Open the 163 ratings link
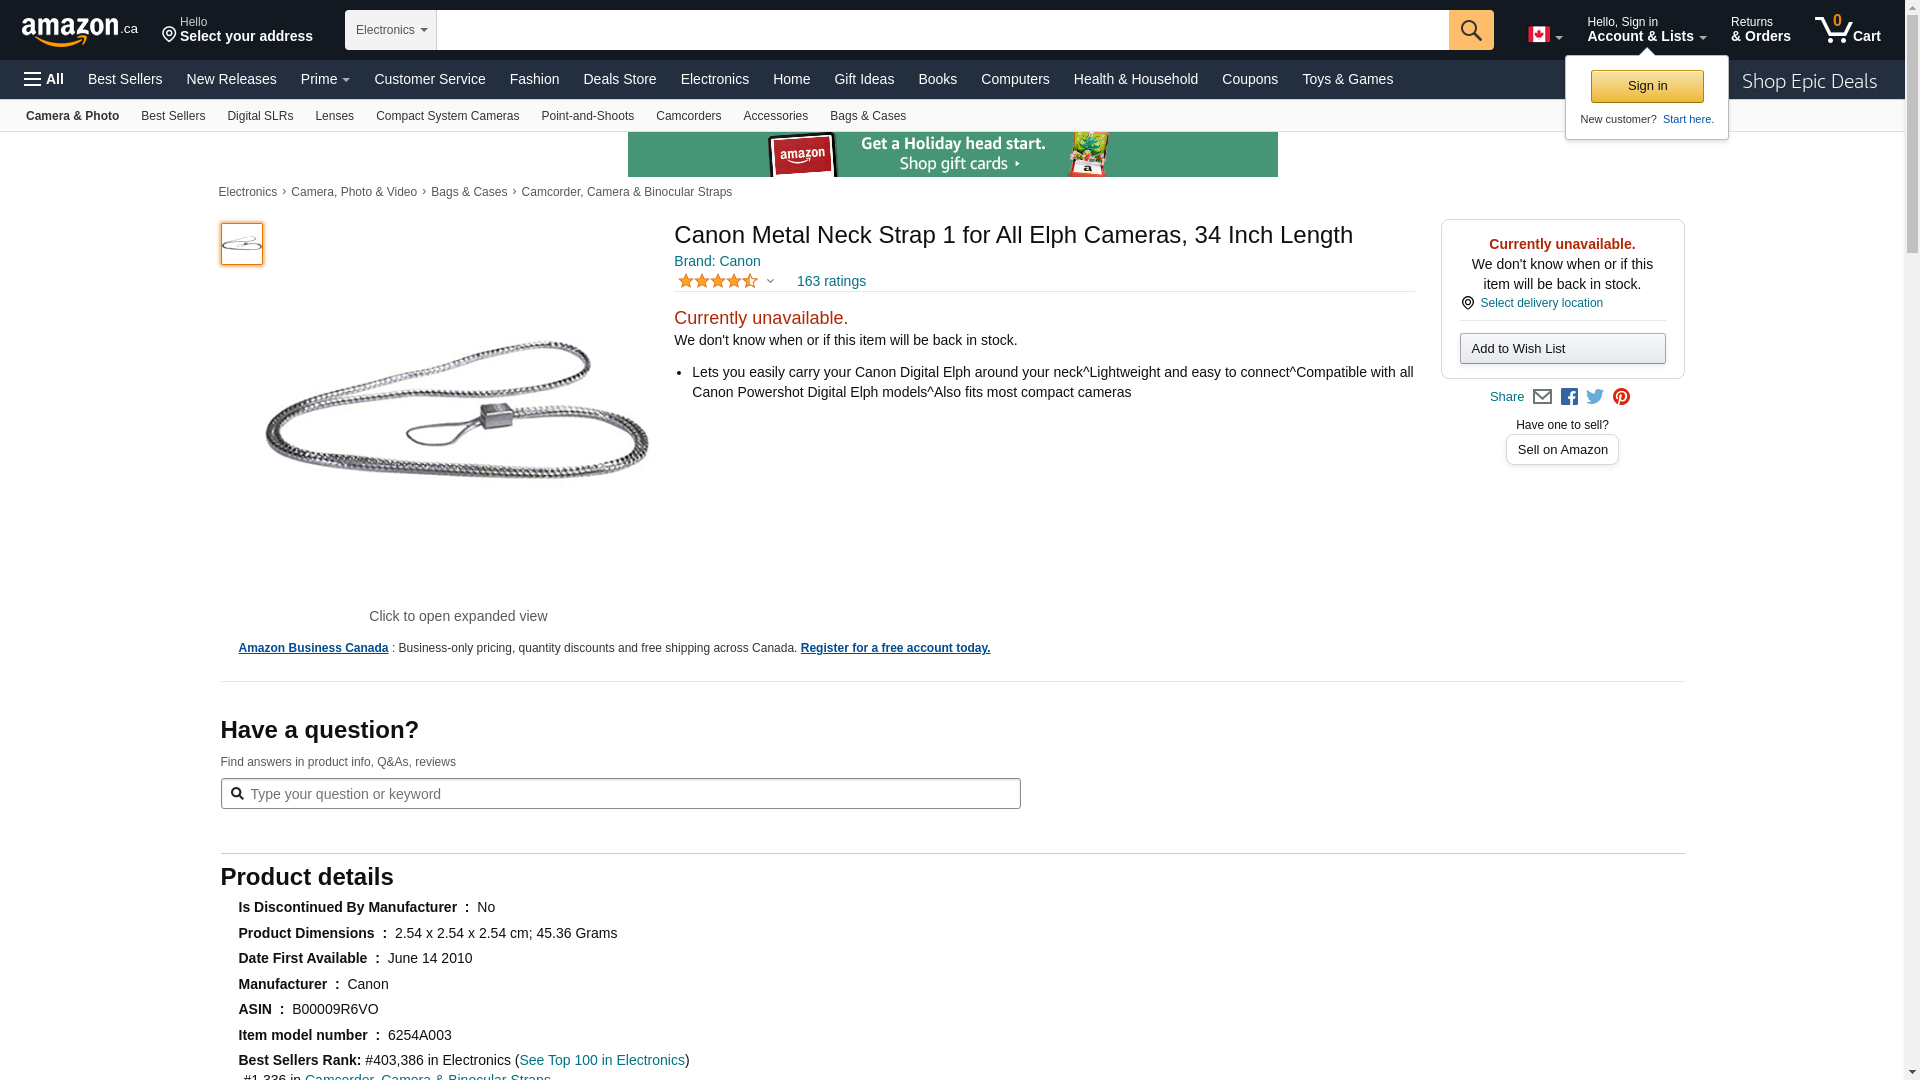The width and height of the screenshot is (1920, 1080). pyautogui.click(x=831, y=281)
